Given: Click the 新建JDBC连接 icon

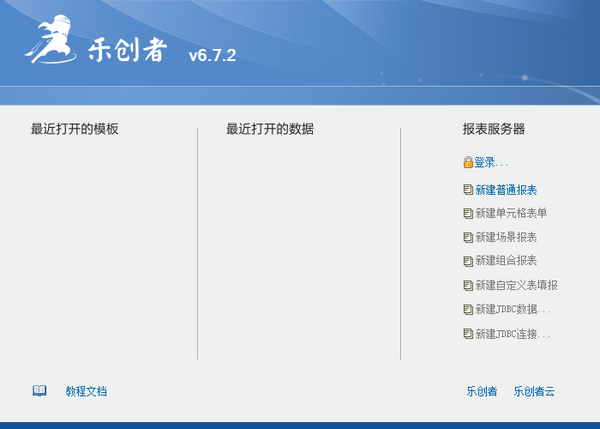Looking at the screenshot, I should [x=468, y=333].
